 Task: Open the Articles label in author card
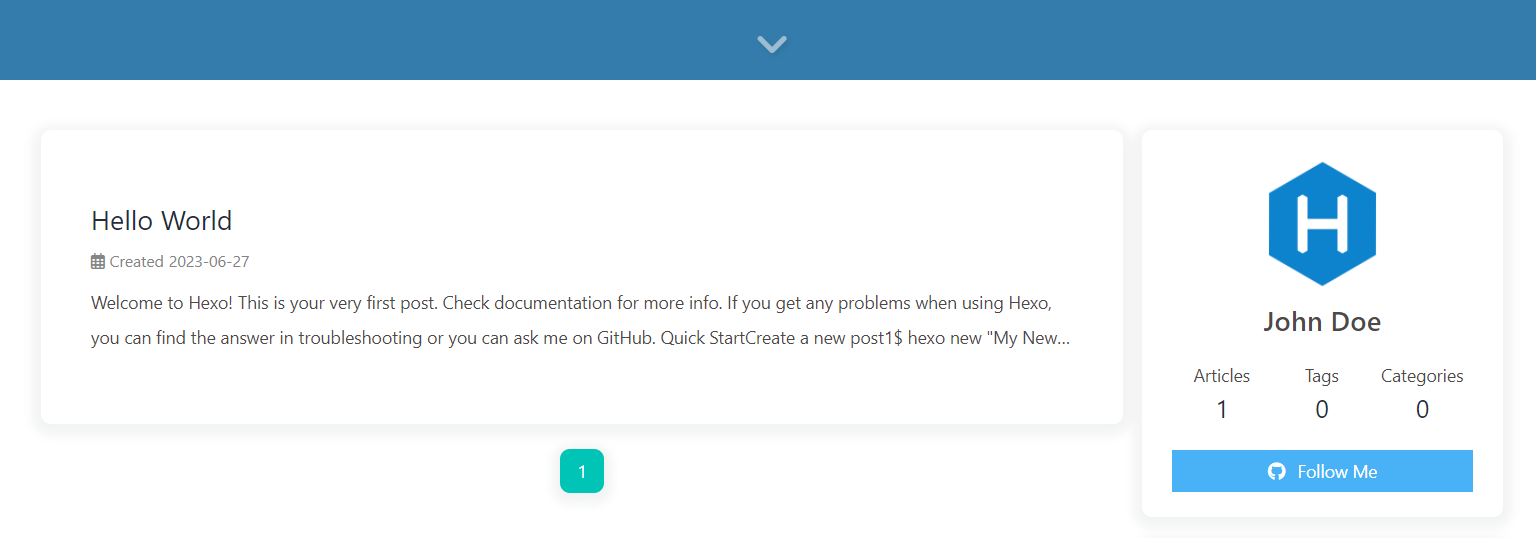[x=1222, y=376]
